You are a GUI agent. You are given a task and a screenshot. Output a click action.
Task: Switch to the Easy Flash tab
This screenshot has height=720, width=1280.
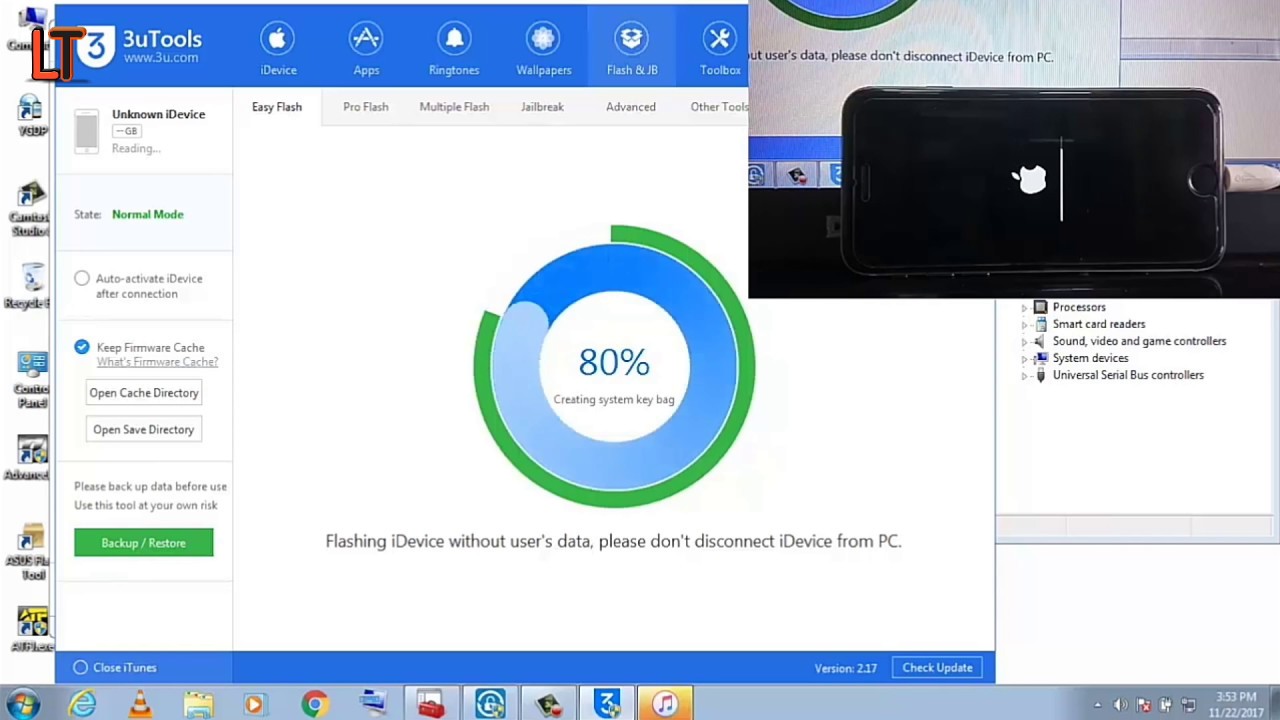point(277,107)
